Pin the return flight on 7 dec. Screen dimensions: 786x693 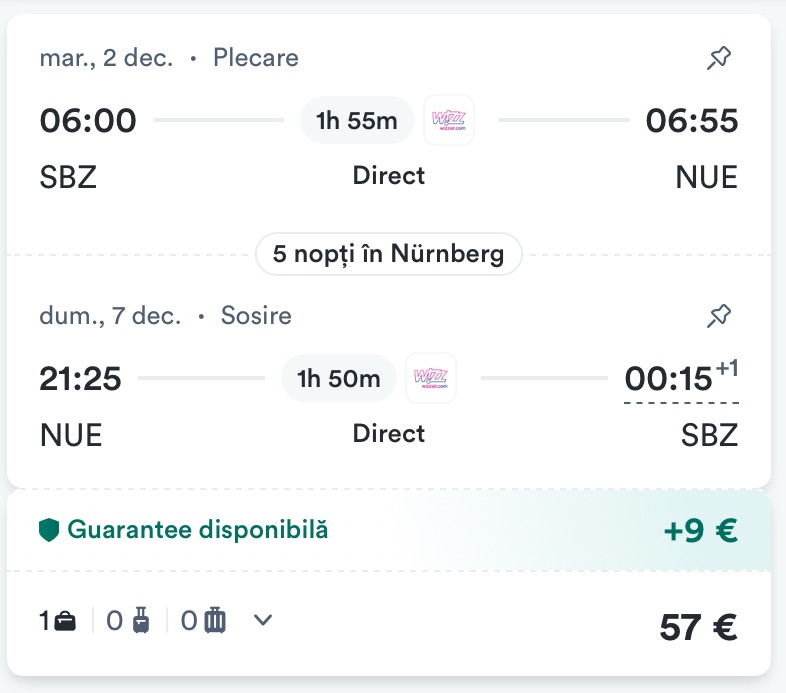pyautogui.click(x=718, y=317)
